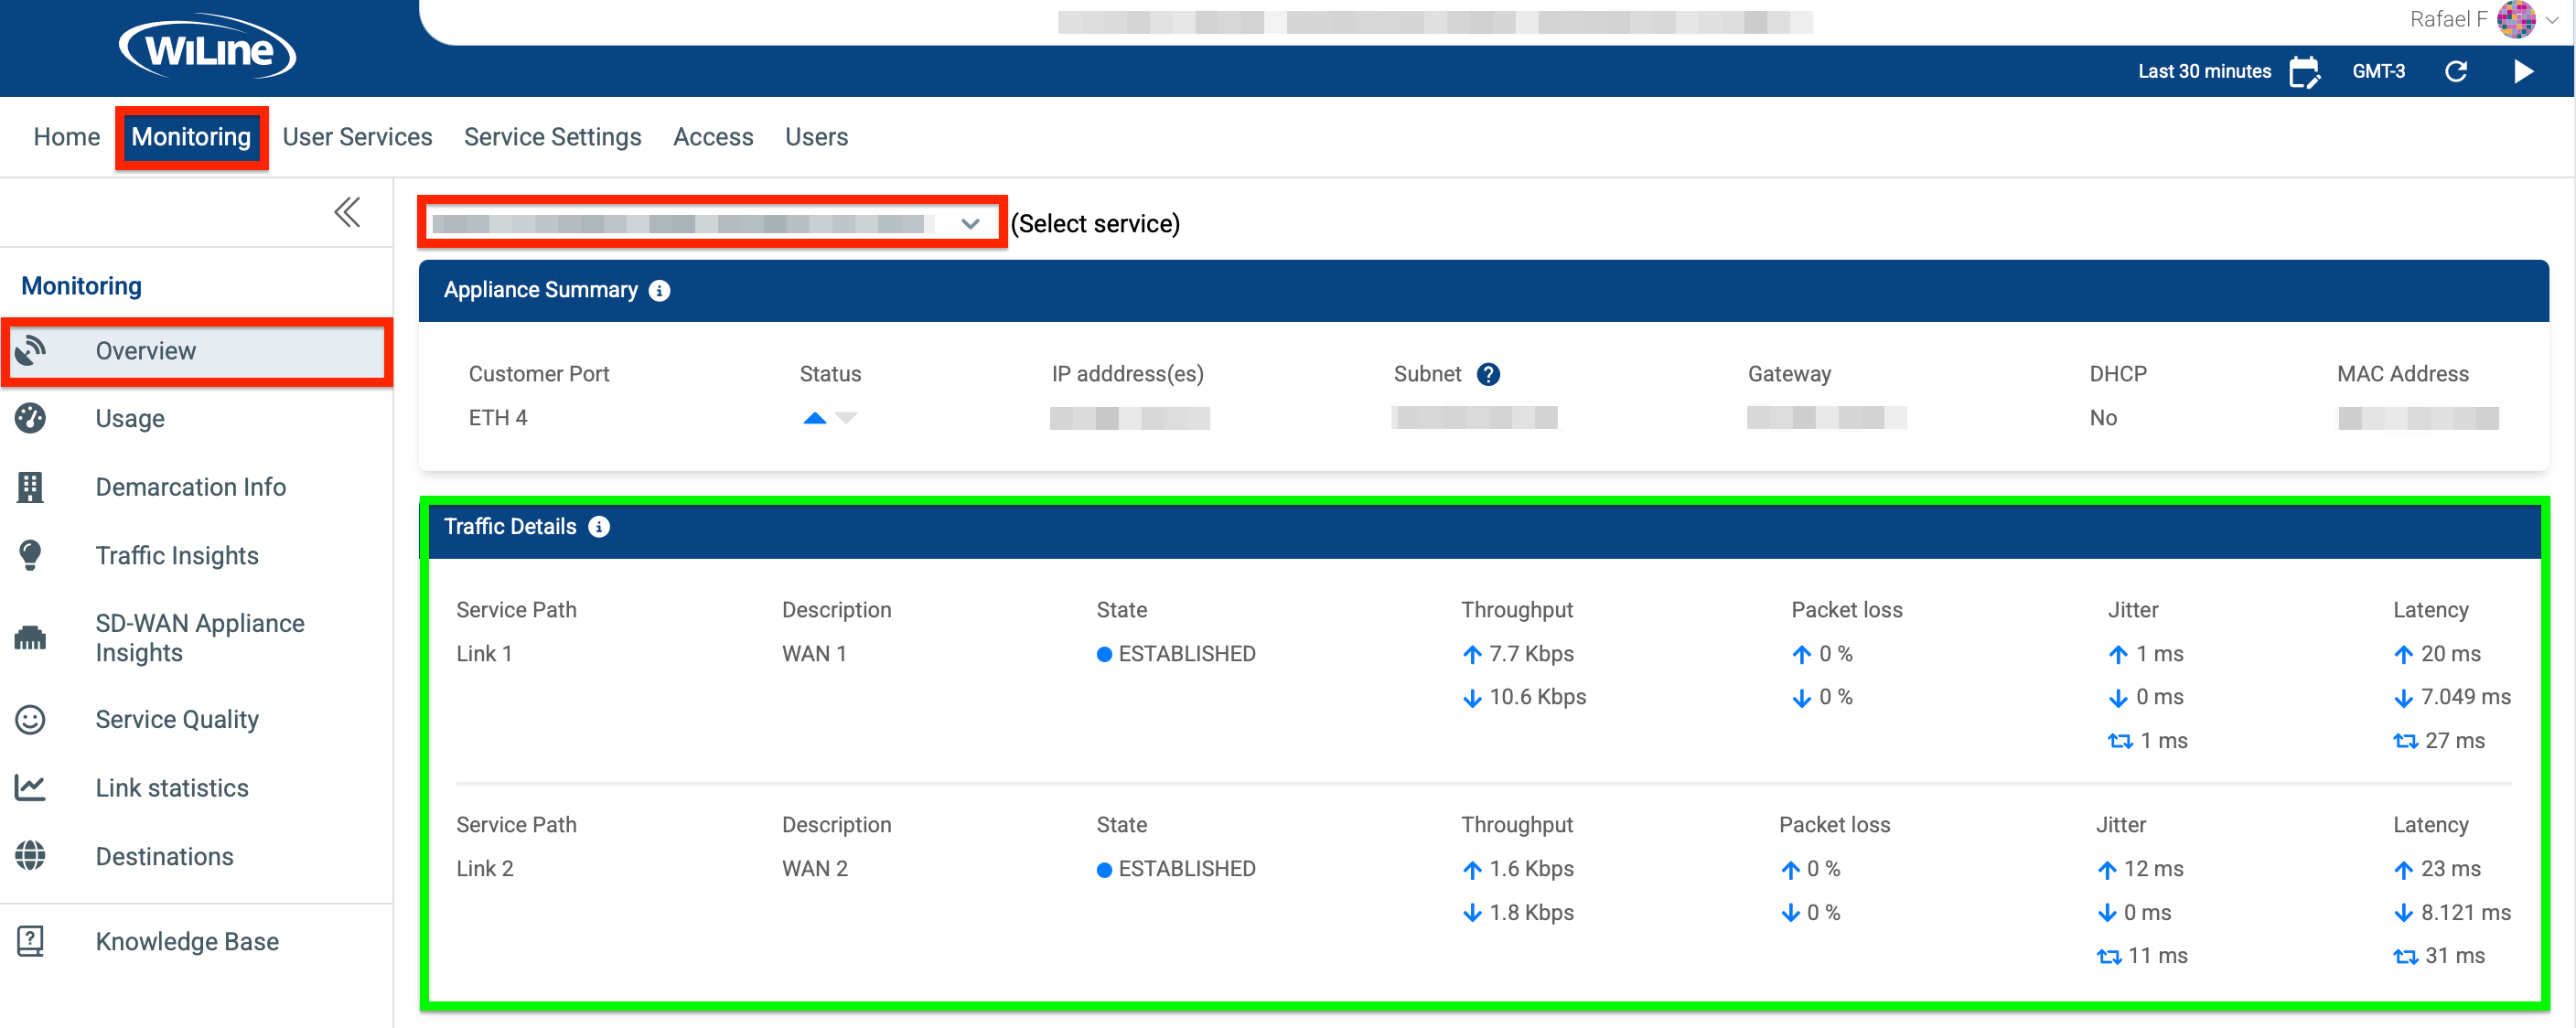Viewport: 2576px width, 1028px height.
Task: View Link statistics page
Action: [172, 788]
